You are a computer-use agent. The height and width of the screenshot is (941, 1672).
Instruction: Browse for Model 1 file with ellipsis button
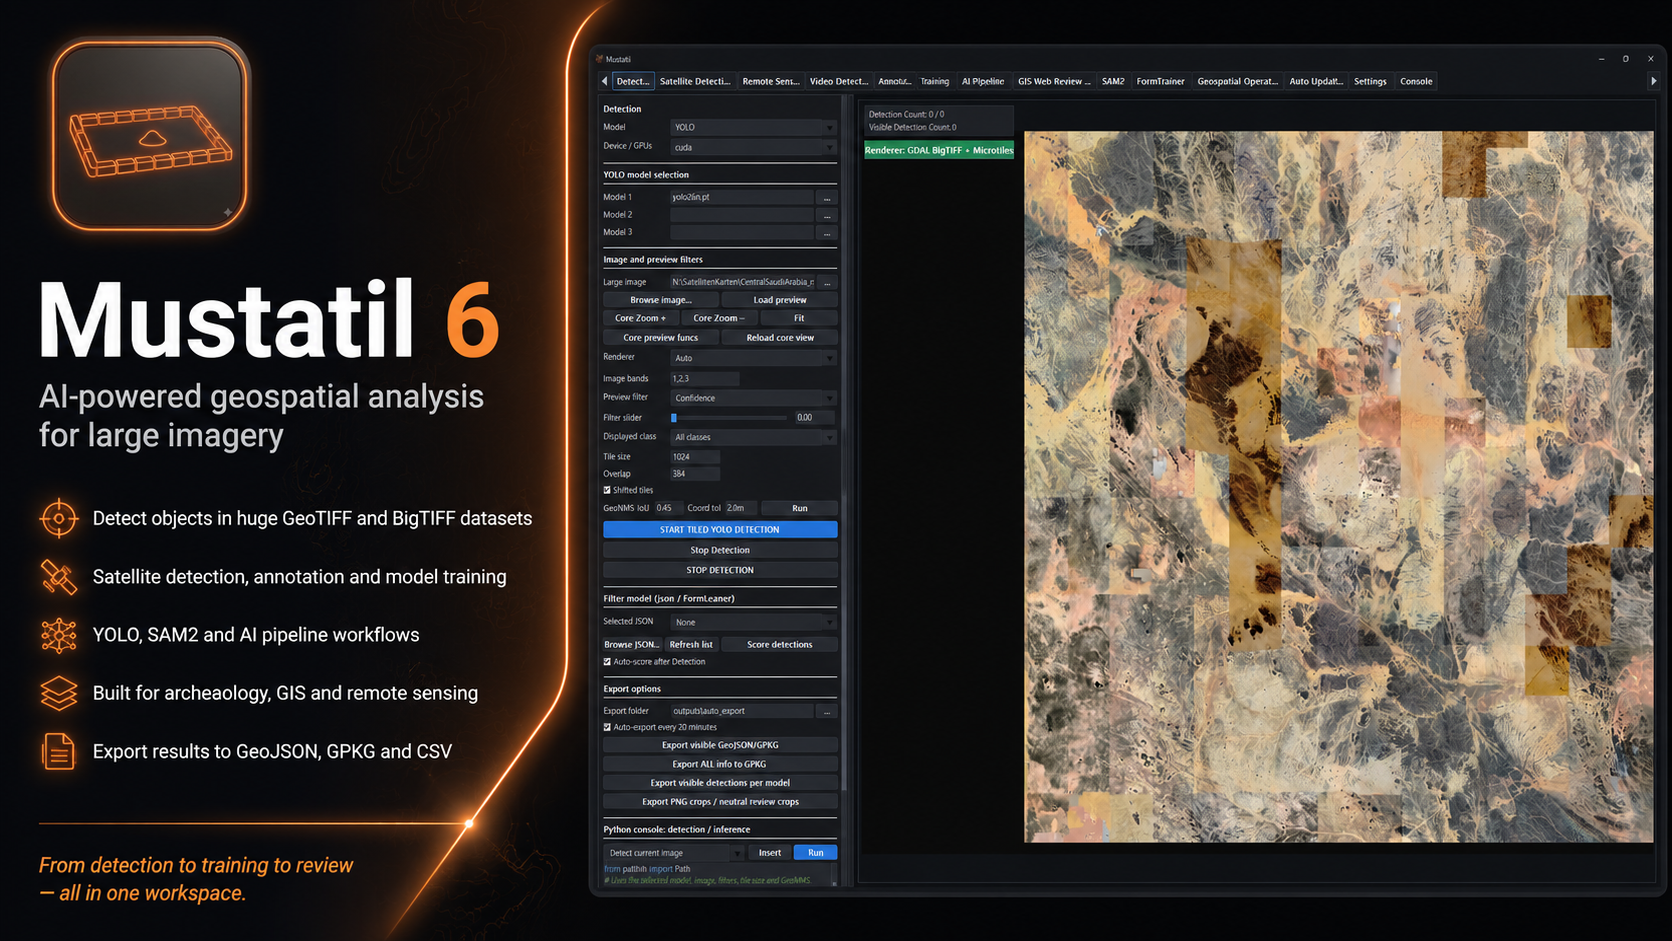point(827,197)
